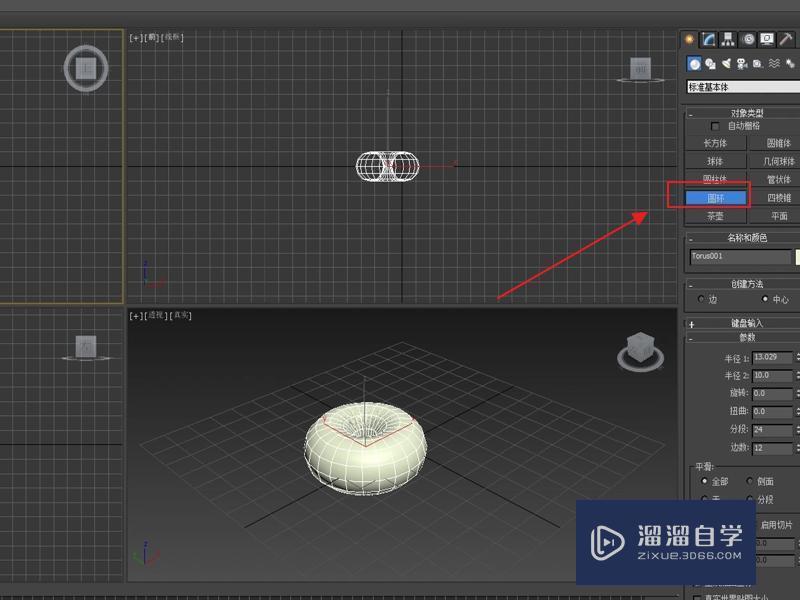
Task: Enable the 自动栅格 checkbox
Action: (x=715, y=126)
